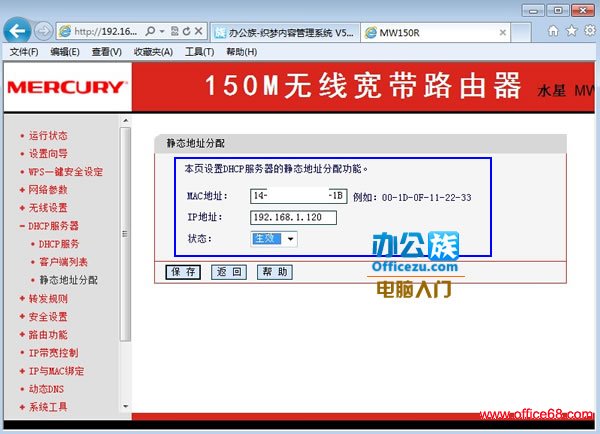Open 设置向导 in sidebar
The image size is (600, 434).
click(48, 153)
